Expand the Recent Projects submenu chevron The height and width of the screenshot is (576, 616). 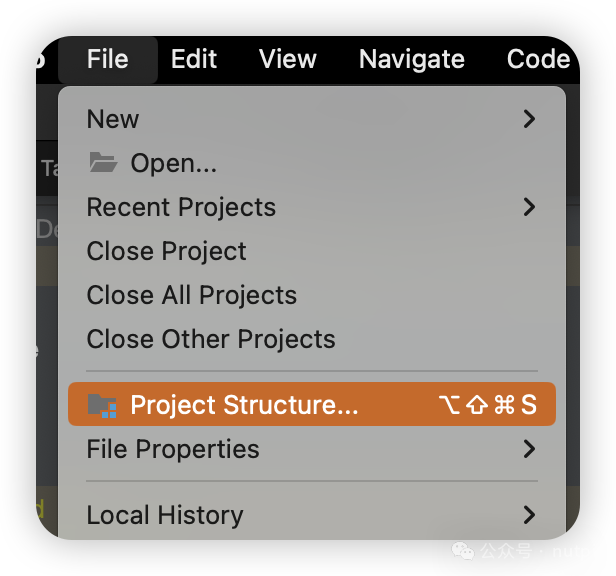(x=529, y=207)
